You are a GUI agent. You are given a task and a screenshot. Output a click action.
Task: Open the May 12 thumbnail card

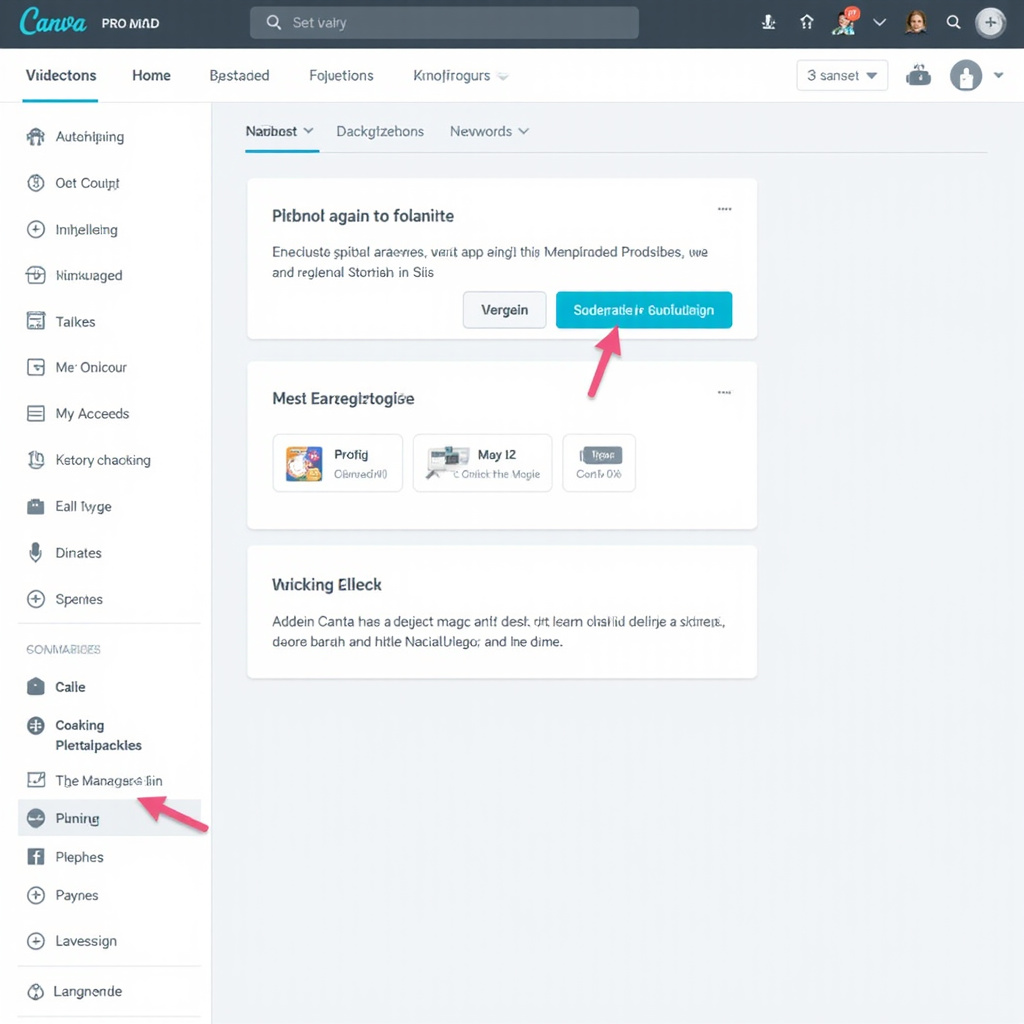[482, 463]
